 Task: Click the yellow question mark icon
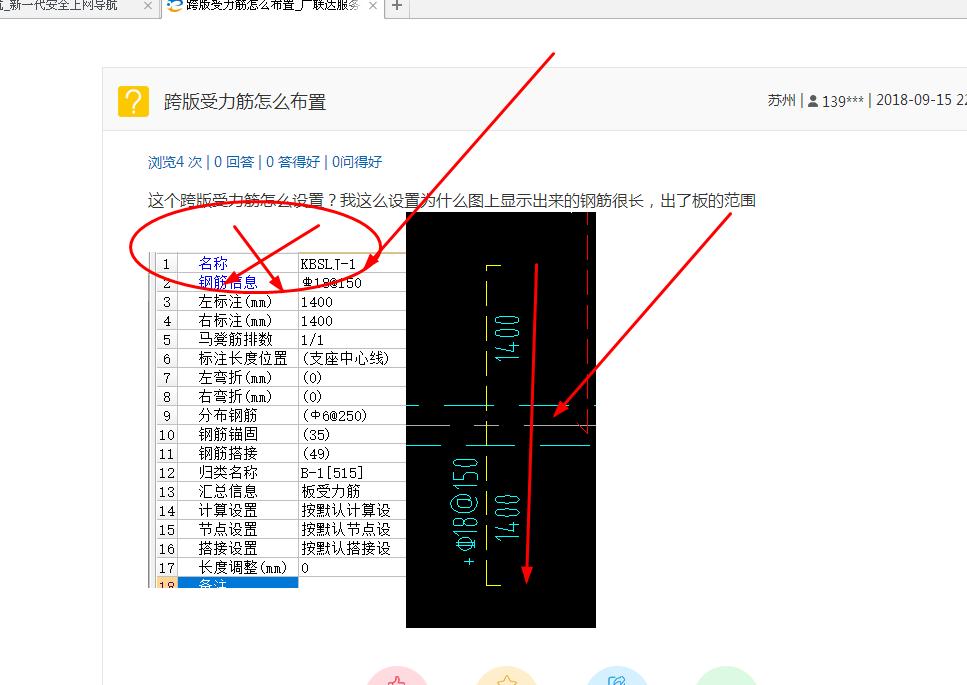click(133, 101)
